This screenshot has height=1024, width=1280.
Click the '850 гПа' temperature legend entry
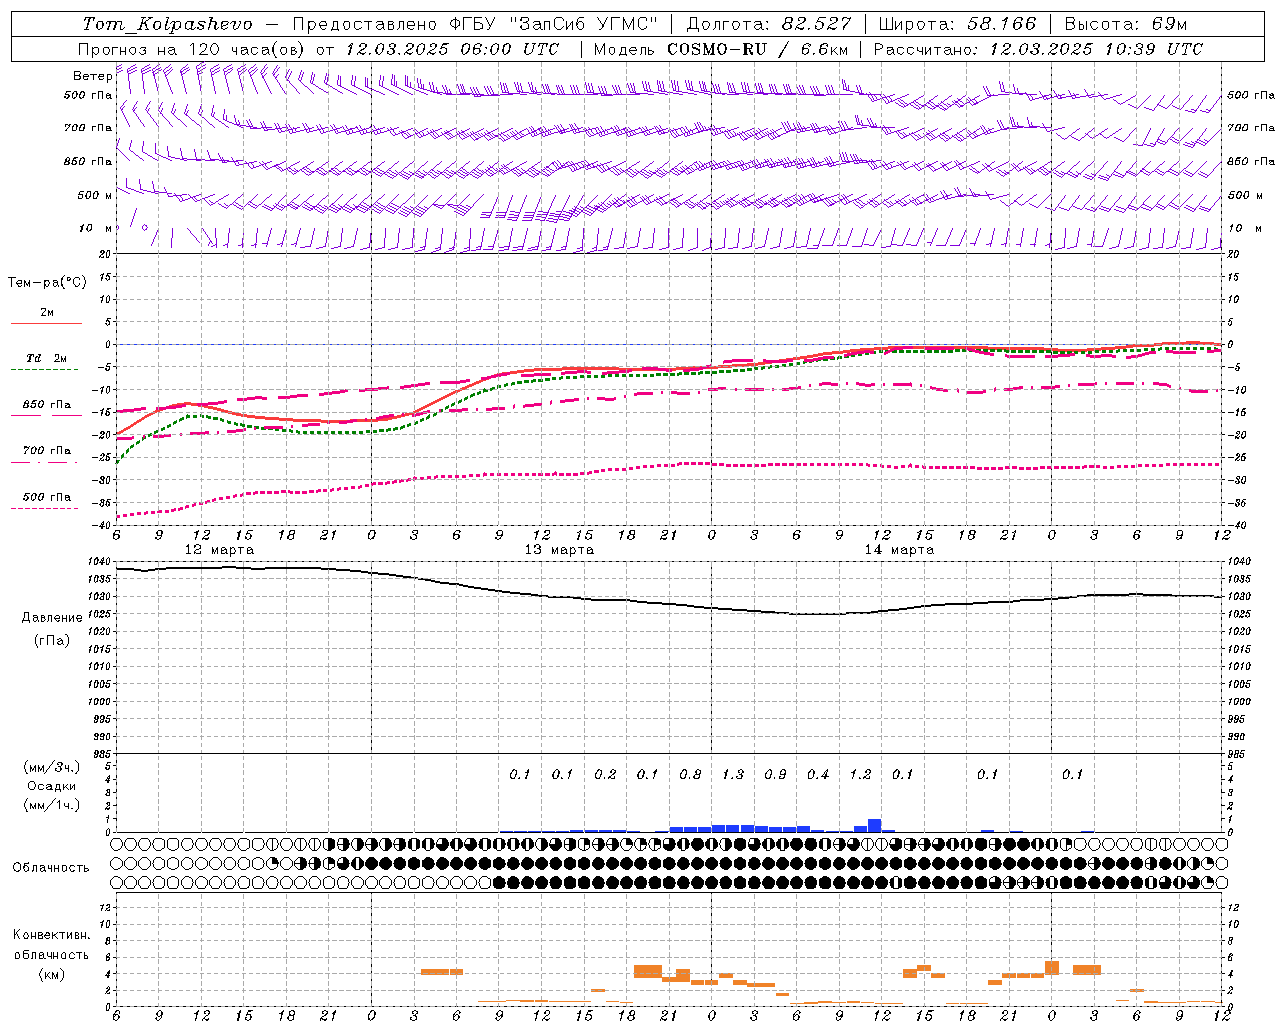click(47, 405)
